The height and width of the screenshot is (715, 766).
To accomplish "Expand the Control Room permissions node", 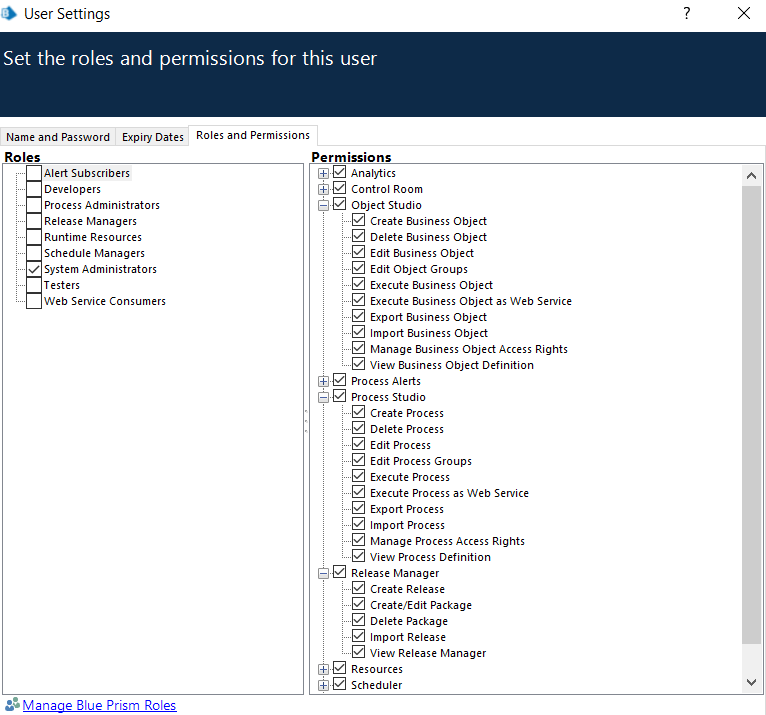I will (x=323, y=189).
